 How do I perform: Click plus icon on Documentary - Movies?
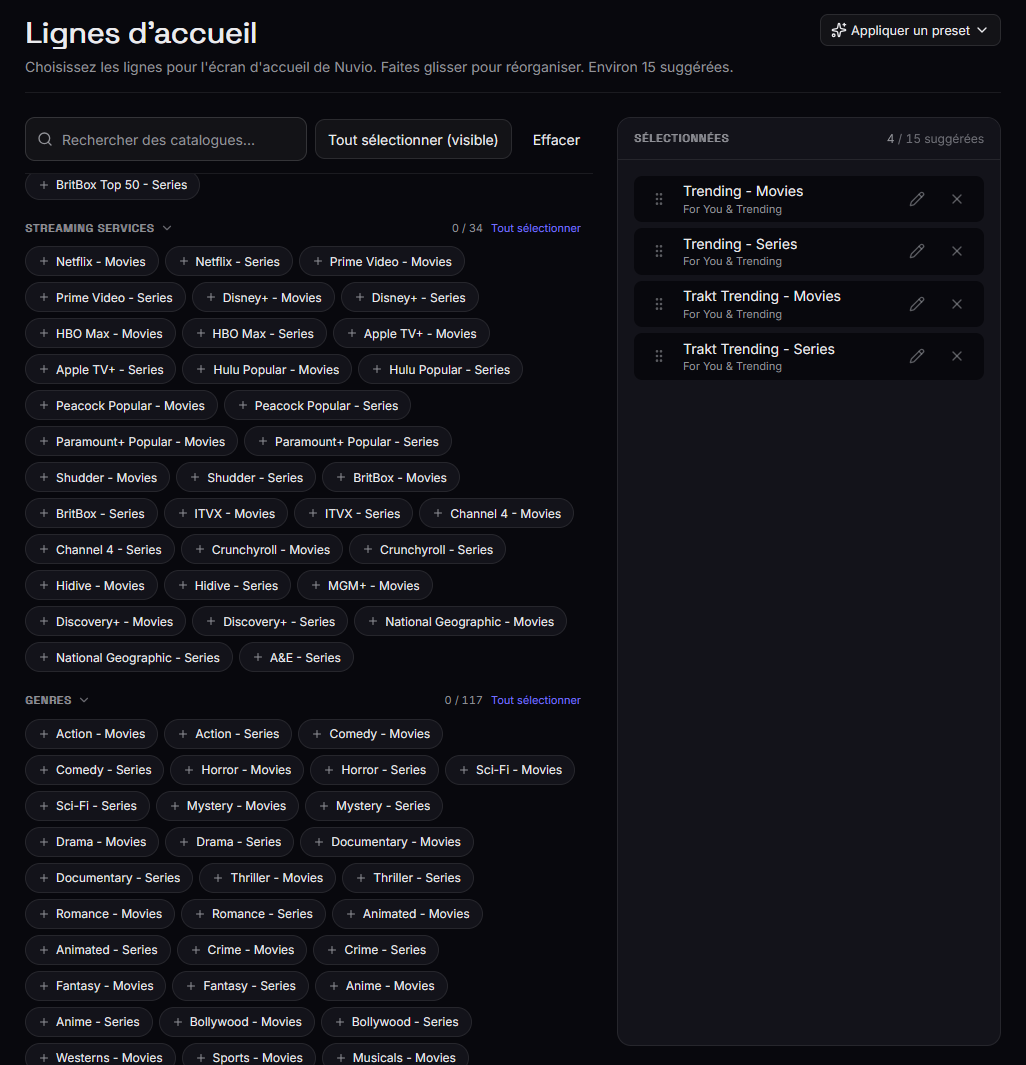point(318,842)
